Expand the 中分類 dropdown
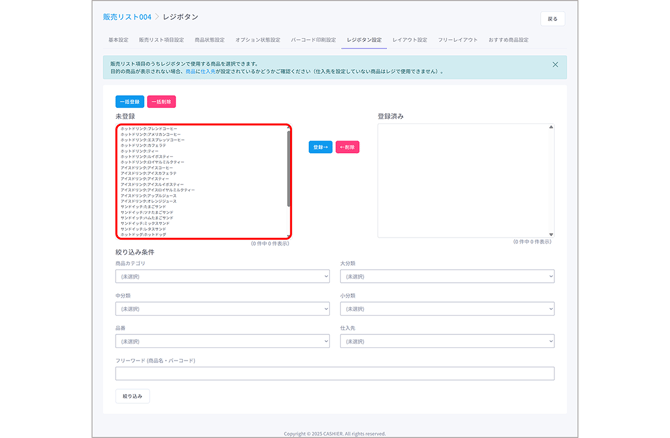Screen dimensions: 670x438 pos(222,309)
